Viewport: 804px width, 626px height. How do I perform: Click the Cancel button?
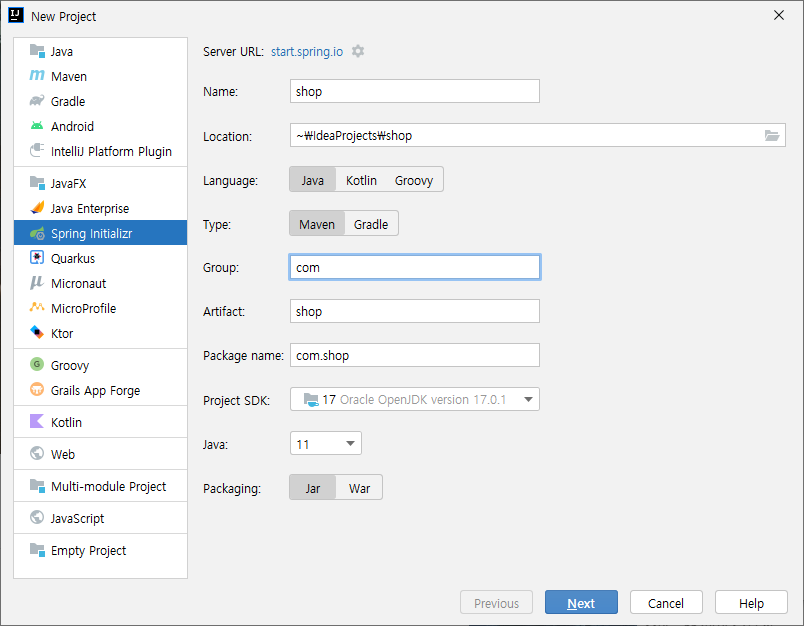(x=666, y=602)
